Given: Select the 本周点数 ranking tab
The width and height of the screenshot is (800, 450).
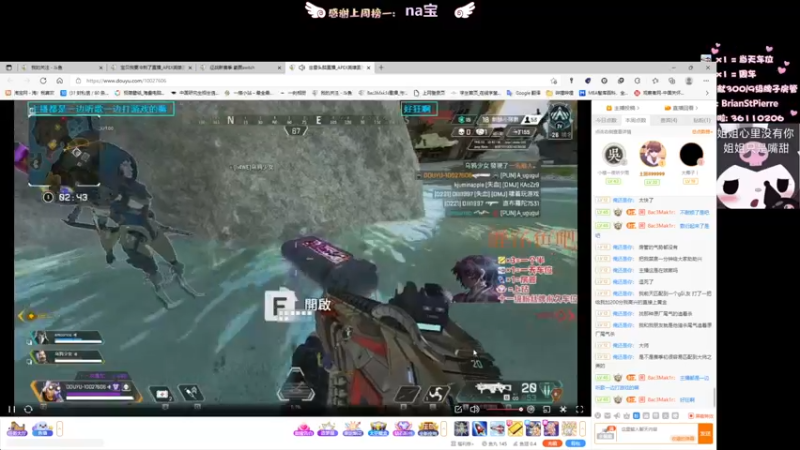Looking at the screenshot, I should coord(636,120).
